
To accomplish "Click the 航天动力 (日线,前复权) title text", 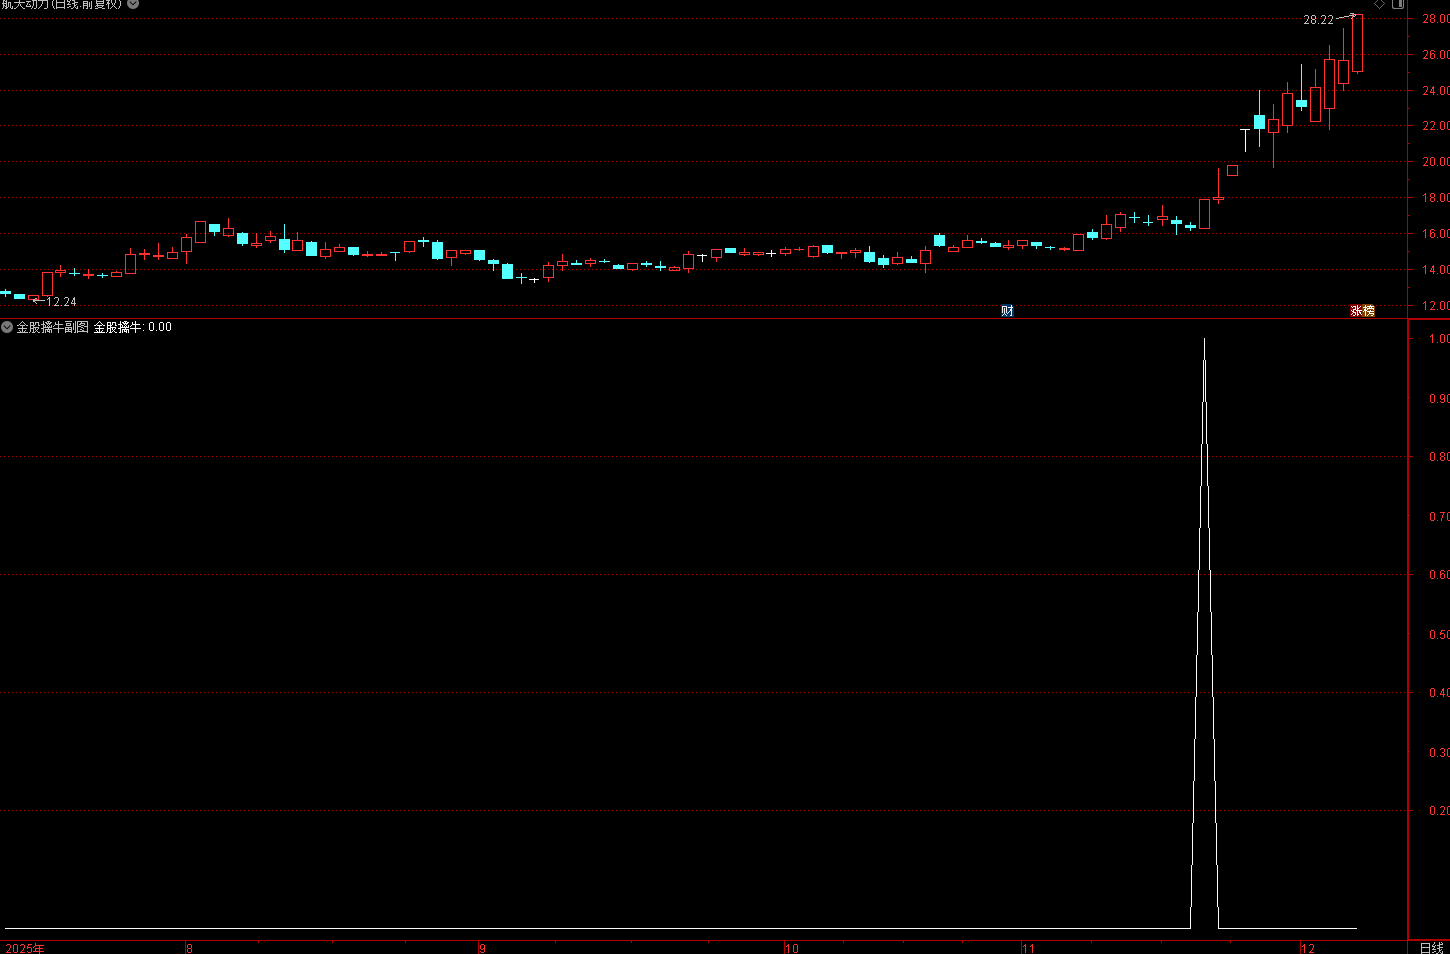I will [62, 4].
